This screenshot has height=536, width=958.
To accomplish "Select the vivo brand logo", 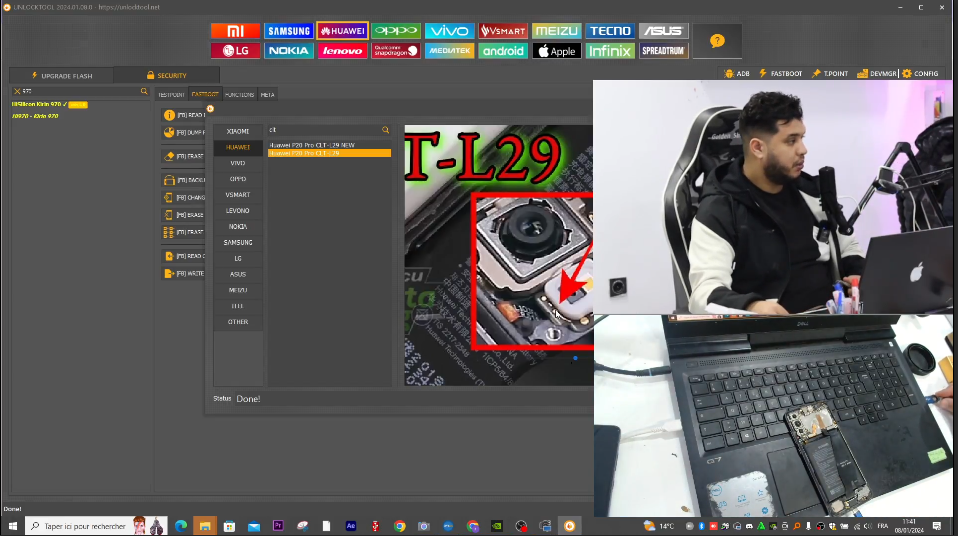I will point(449,31).
